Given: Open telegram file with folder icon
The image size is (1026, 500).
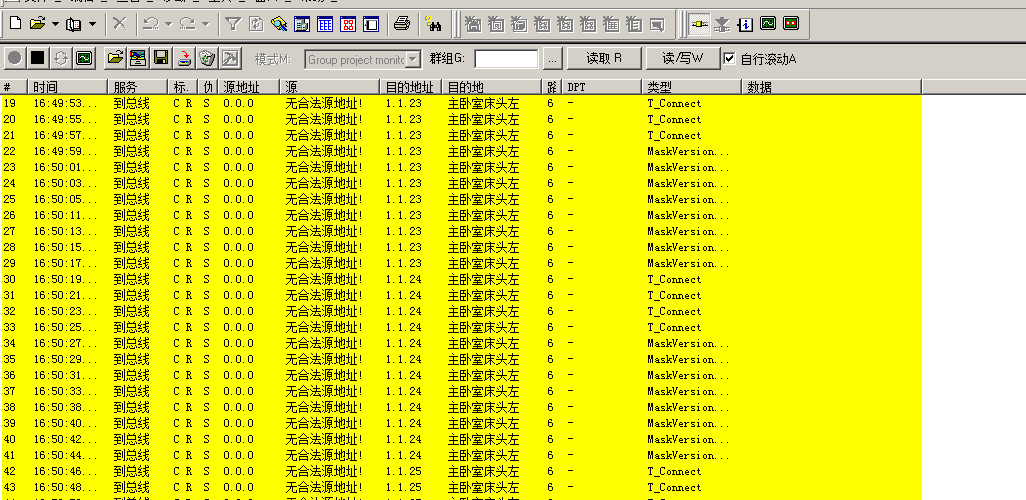Looking at the screenshot, I should (115, 59).
